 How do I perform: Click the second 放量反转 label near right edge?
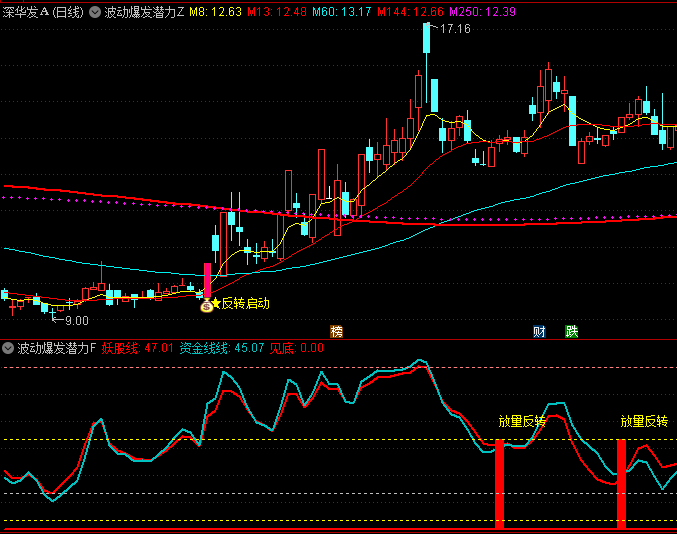coord(644,421)
